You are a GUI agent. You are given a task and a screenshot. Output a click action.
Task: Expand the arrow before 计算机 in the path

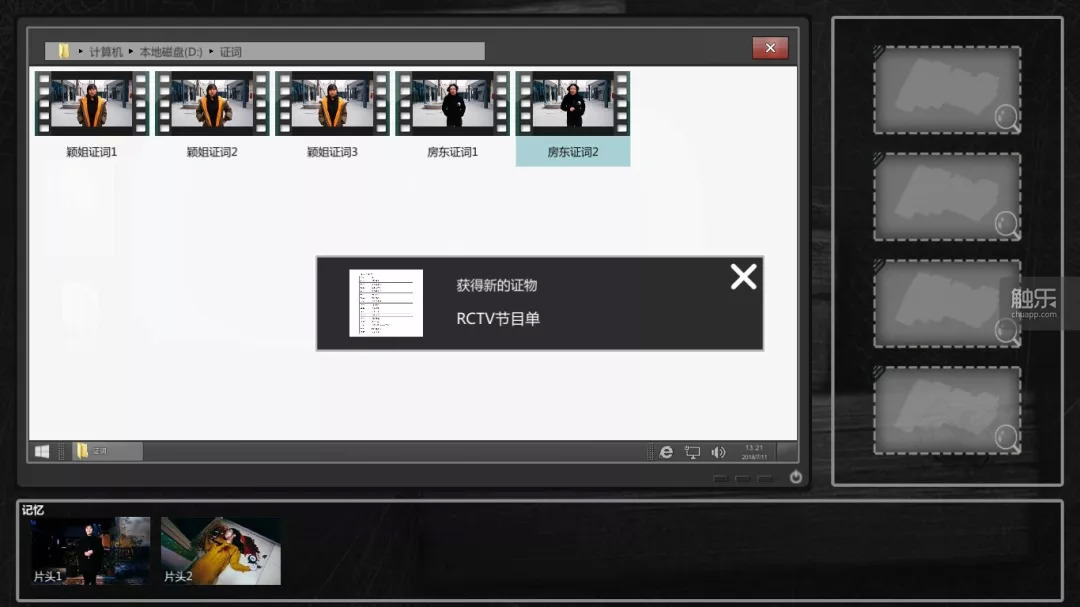click(x=81, y=51)
